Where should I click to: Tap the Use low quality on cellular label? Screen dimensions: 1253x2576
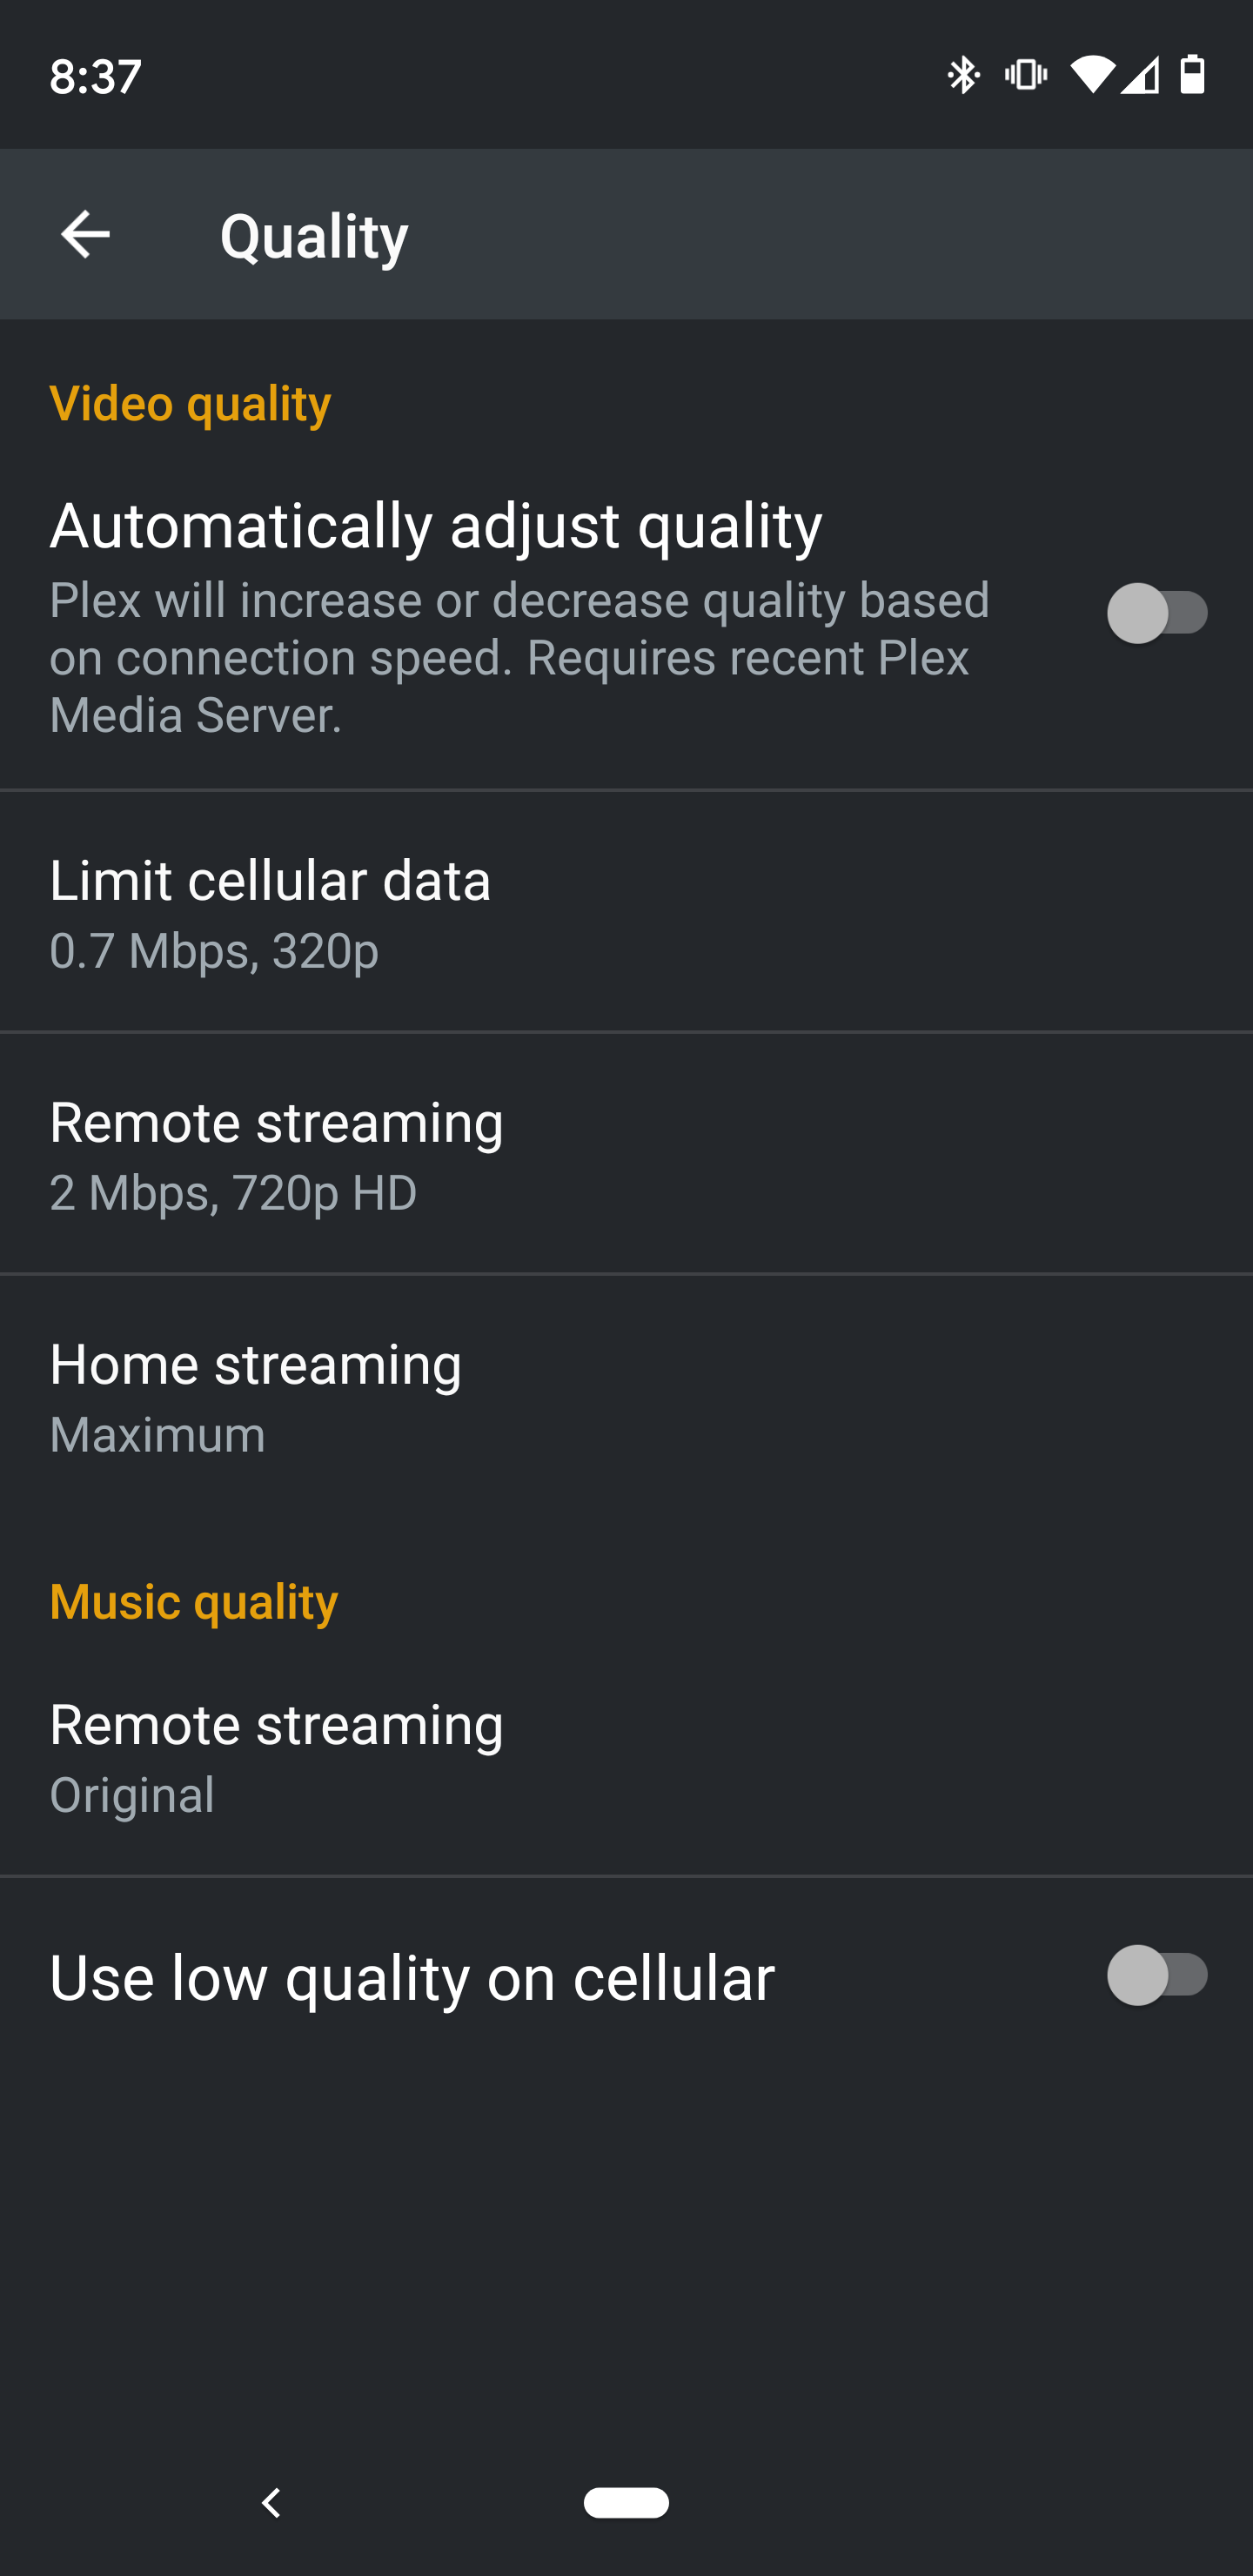[412, 1977]
